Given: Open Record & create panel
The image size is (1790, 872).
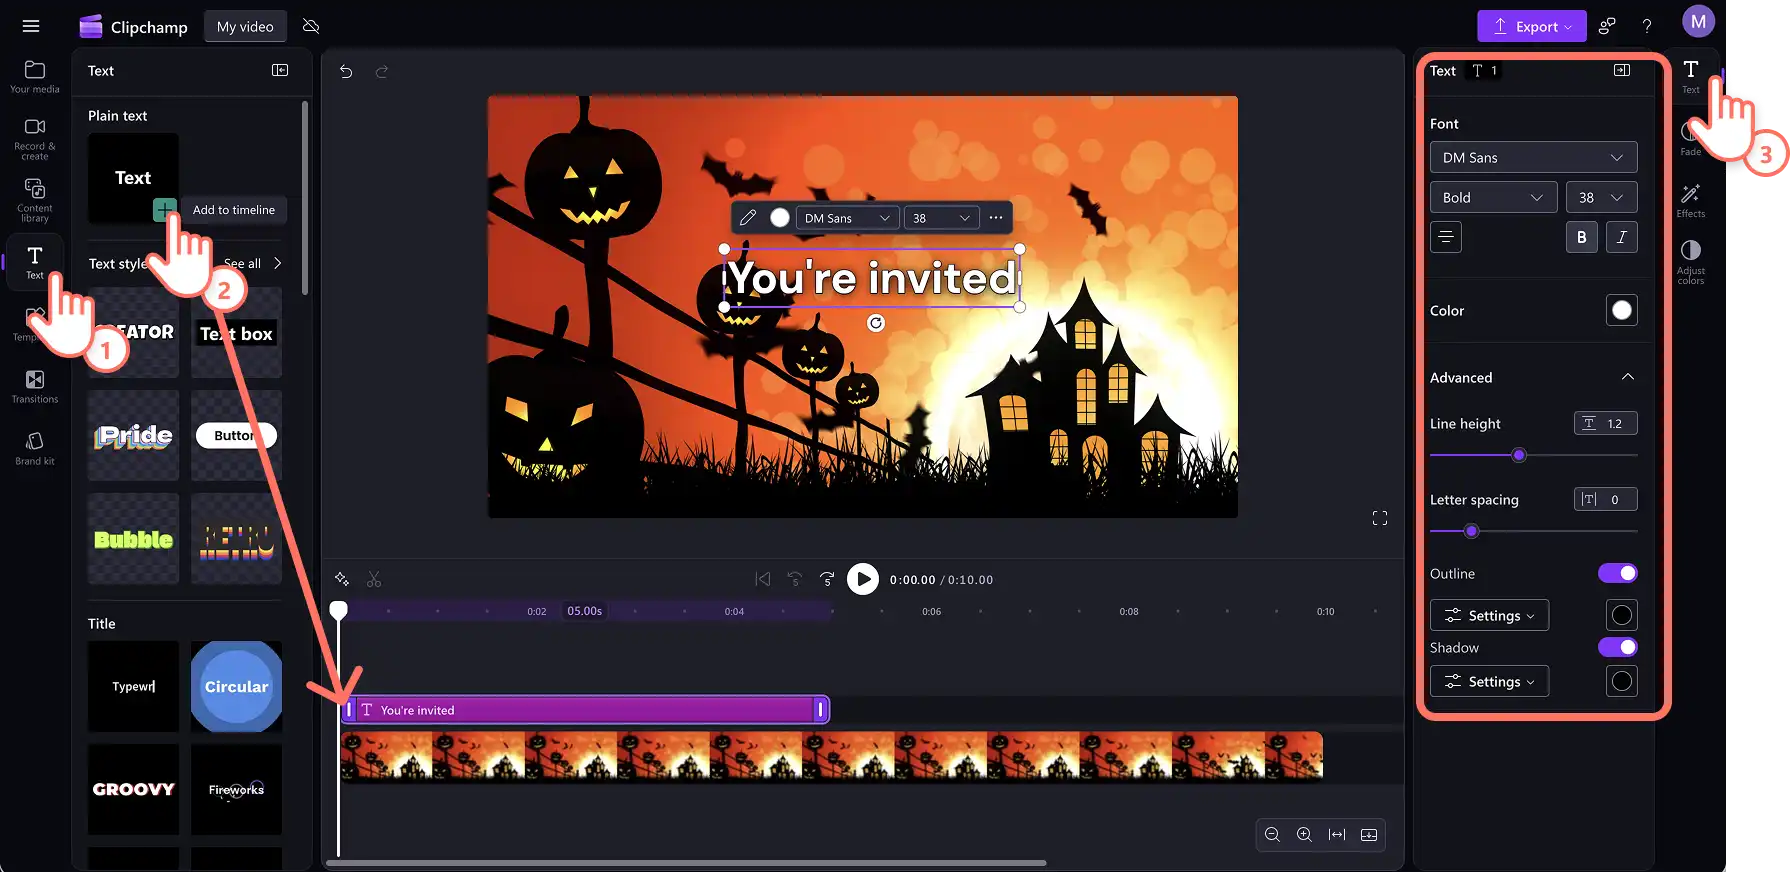Looking at the screenshot, I should coord(35,138).
